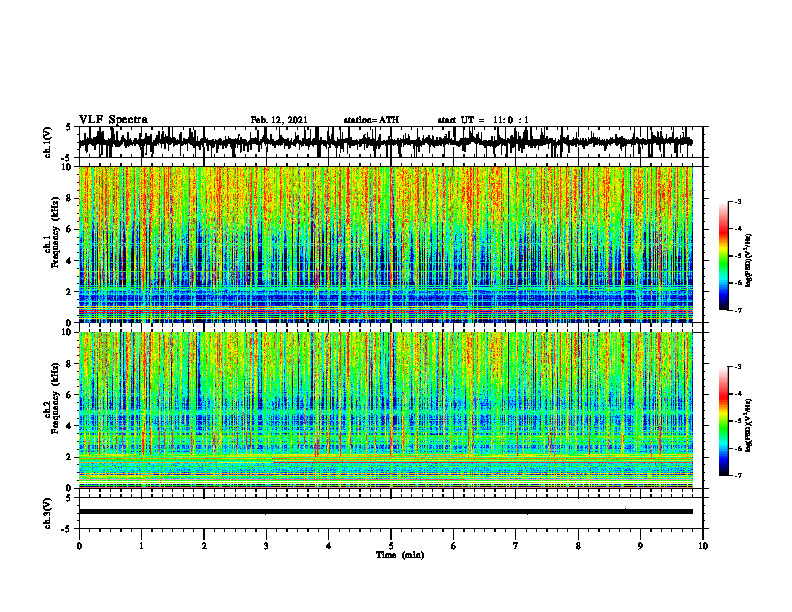Click the -7 label on ch.2 colorbar
Viewport: 792px width, 612px height.
(x=738, y=476)
